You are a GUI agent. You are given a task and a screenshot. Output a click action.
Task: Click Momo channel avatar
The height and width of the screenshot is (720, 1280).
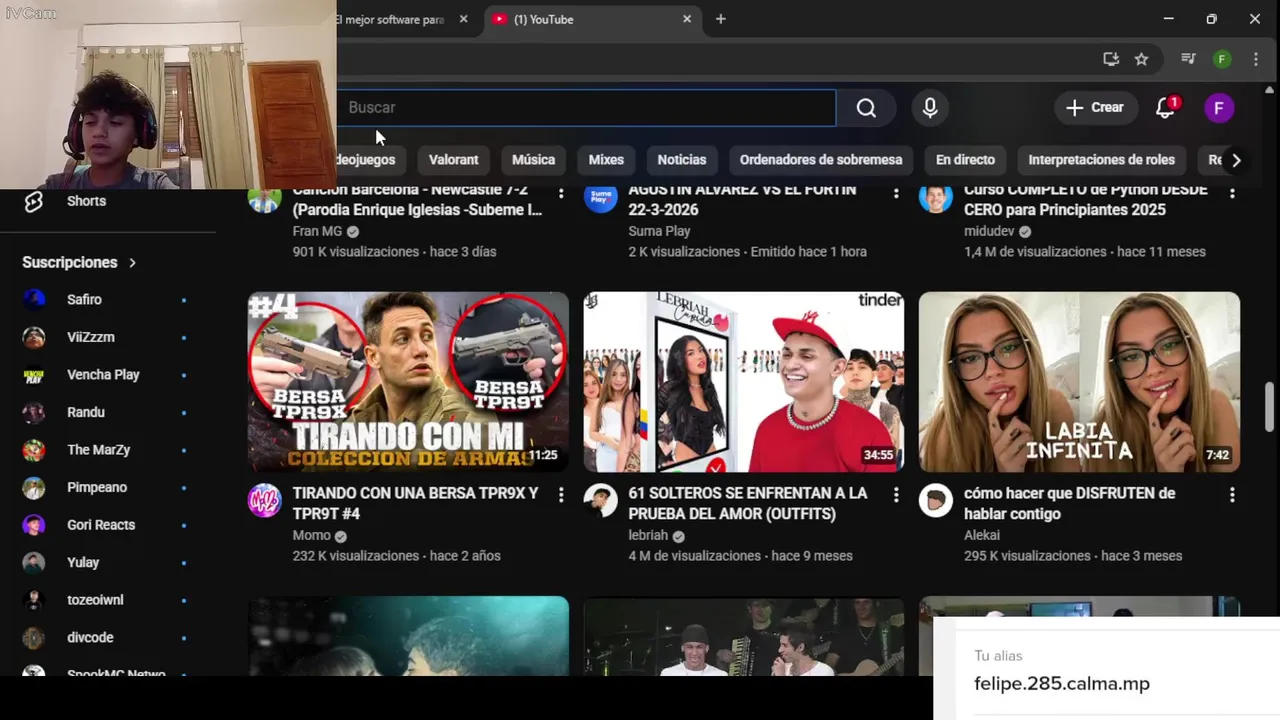[265, 500]
